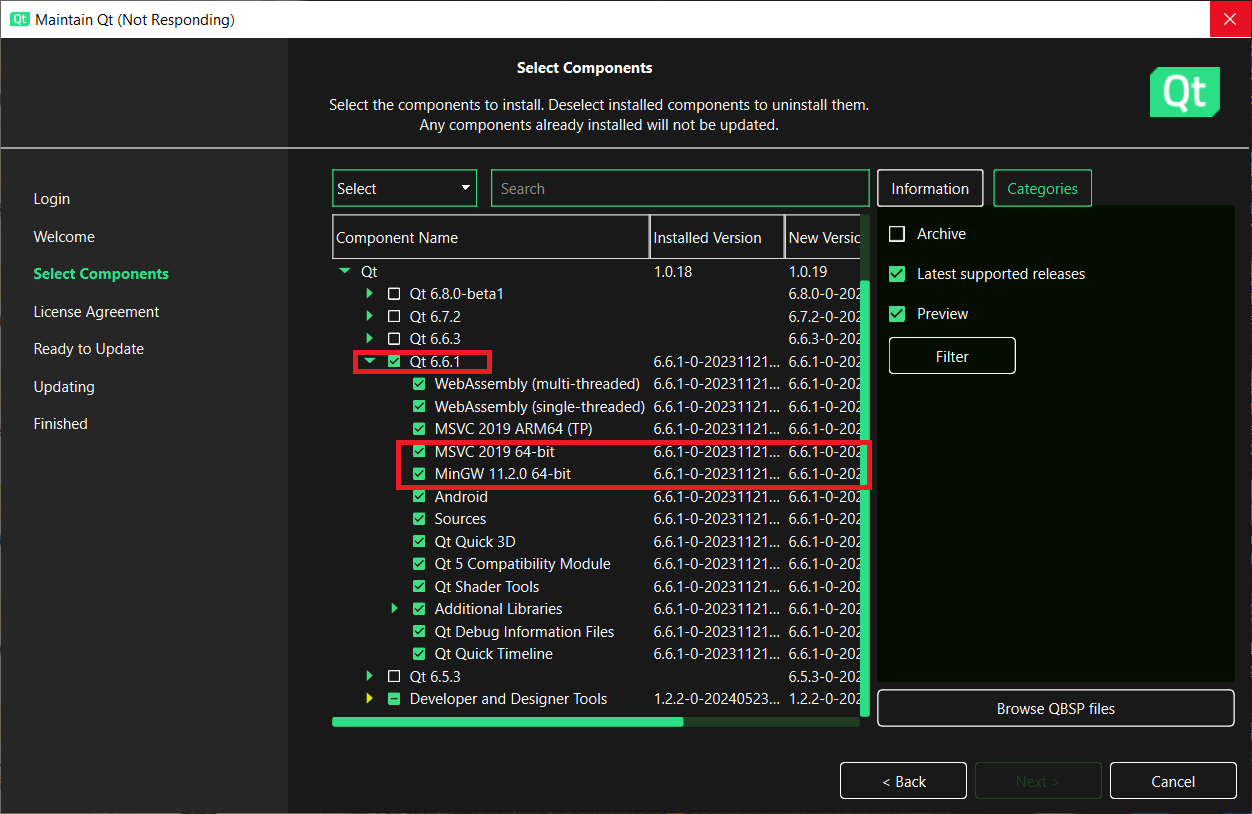The image size is (1252, 814).
Task: Expand the Qt 6.8.0-beta1 node
Action: point(370,294)
